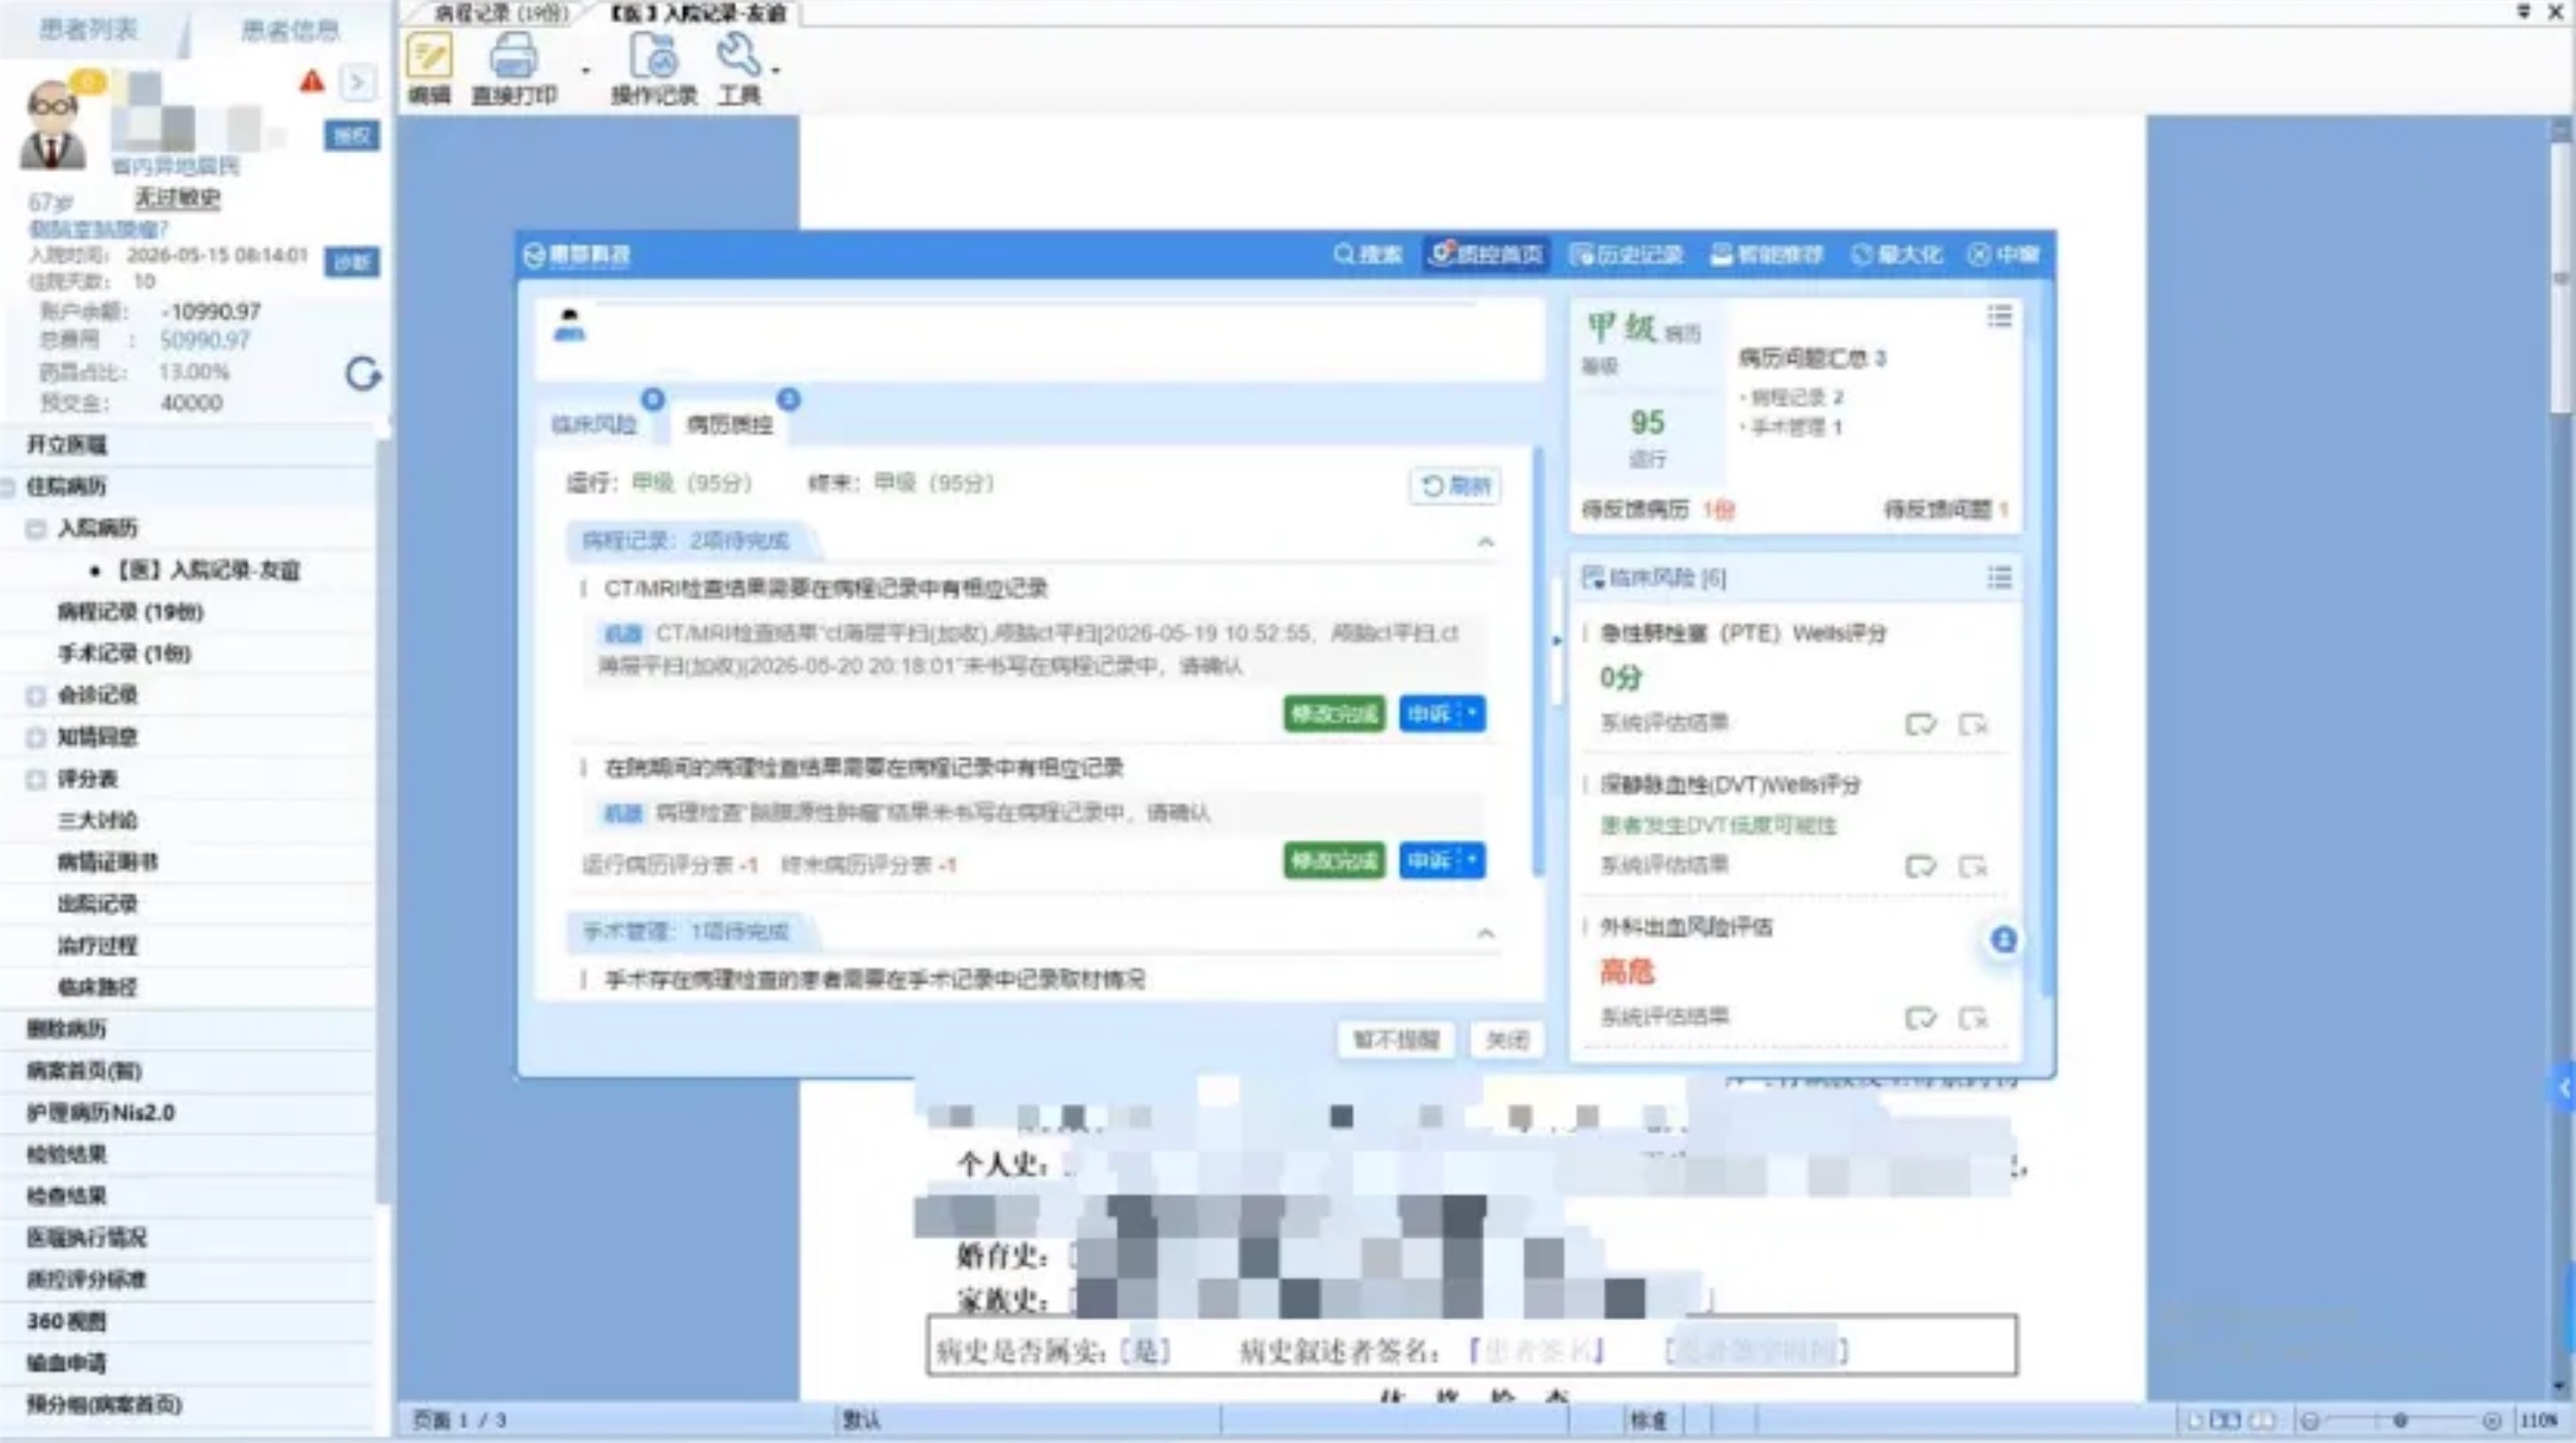2576x1443 pixels.
Task: Open 出院记录 in the tree
Action: (x=97, y=904)
